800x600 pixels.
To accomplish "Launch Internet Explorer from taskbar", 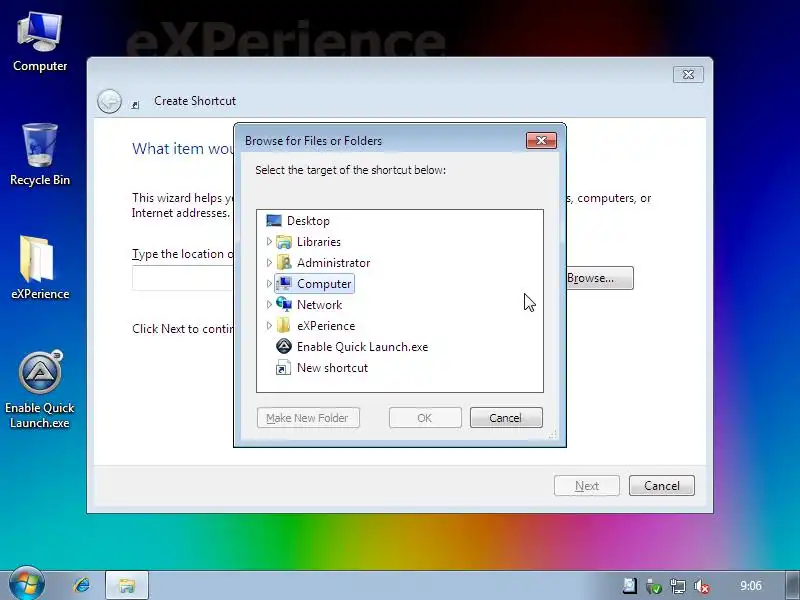I will tap(82, 585).
